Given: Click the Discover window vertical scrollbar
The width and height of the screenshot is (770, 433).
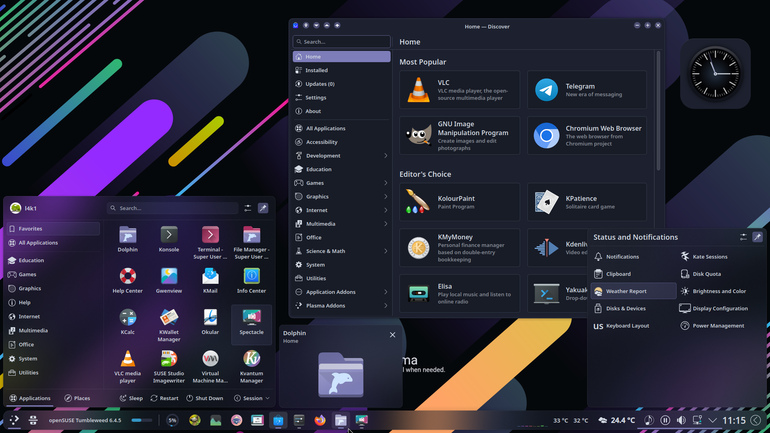Looking at the screenshot, I should 658,110.
